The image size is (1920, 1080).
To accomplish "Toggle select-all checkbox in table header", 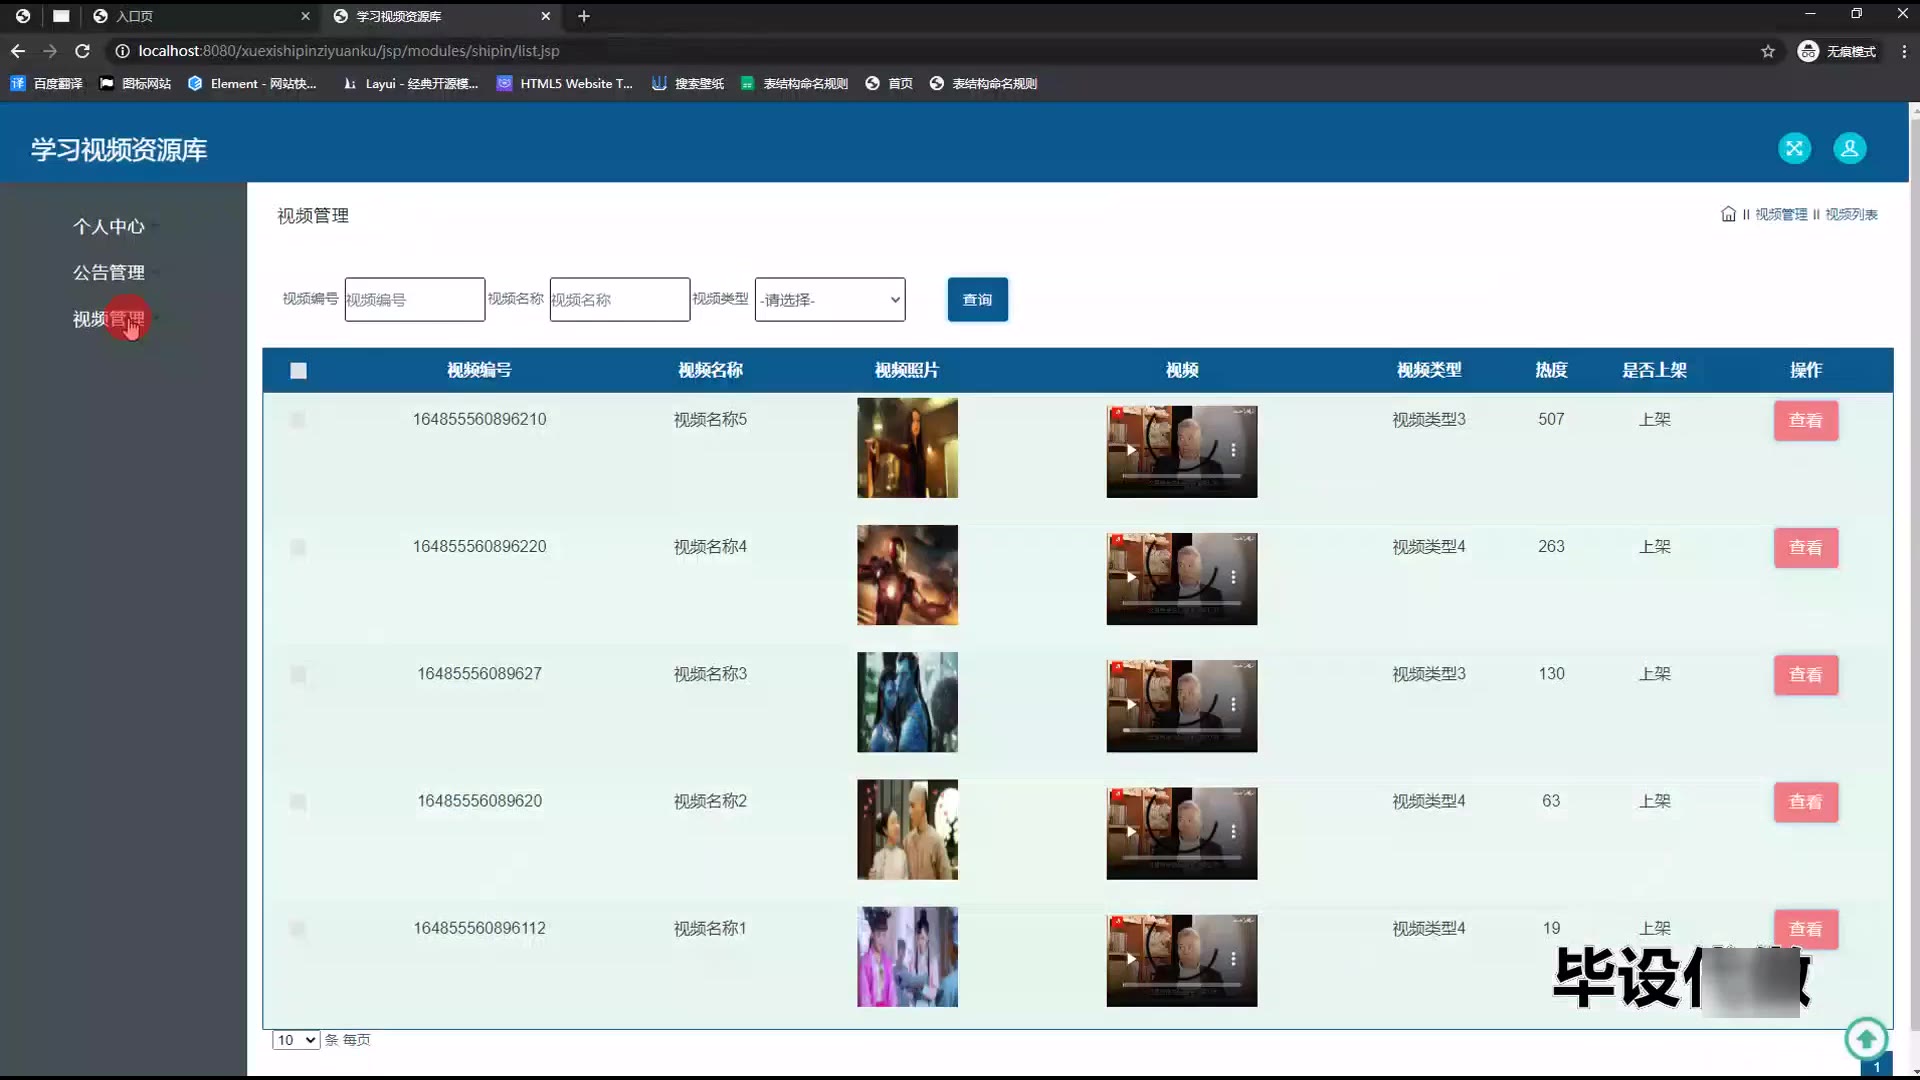I will tap(298, 371).
